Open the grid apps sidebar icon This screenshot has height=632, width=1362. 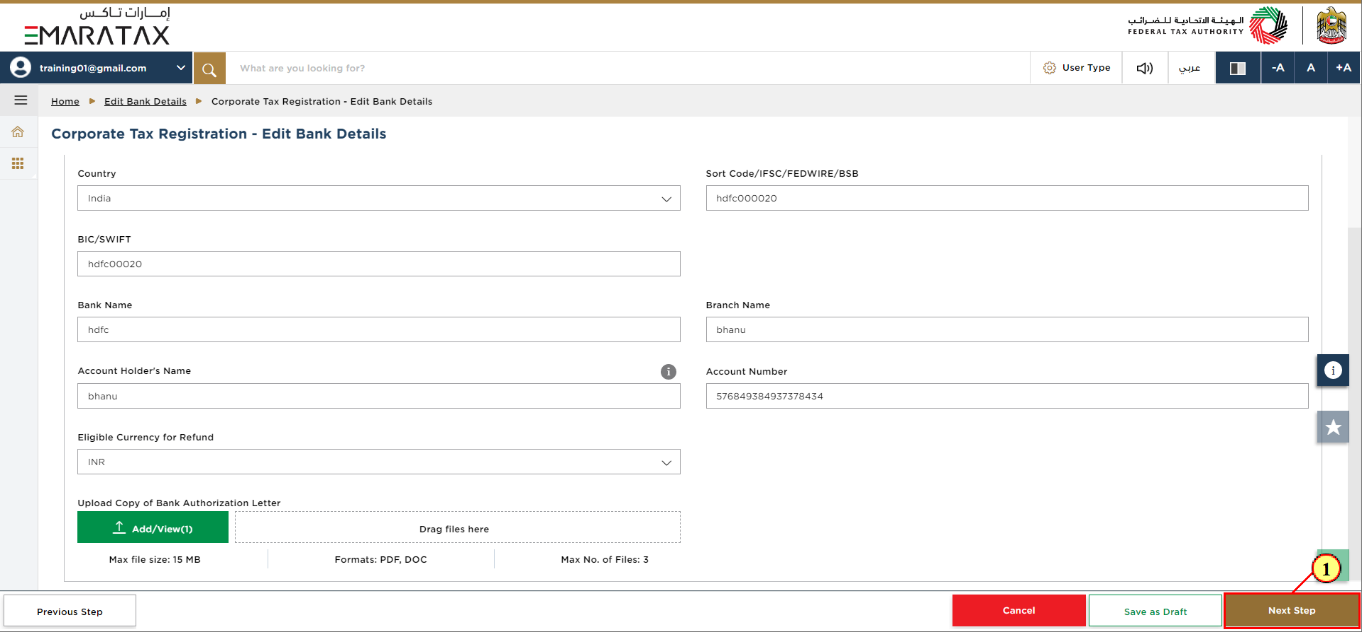tap(17, 163)
